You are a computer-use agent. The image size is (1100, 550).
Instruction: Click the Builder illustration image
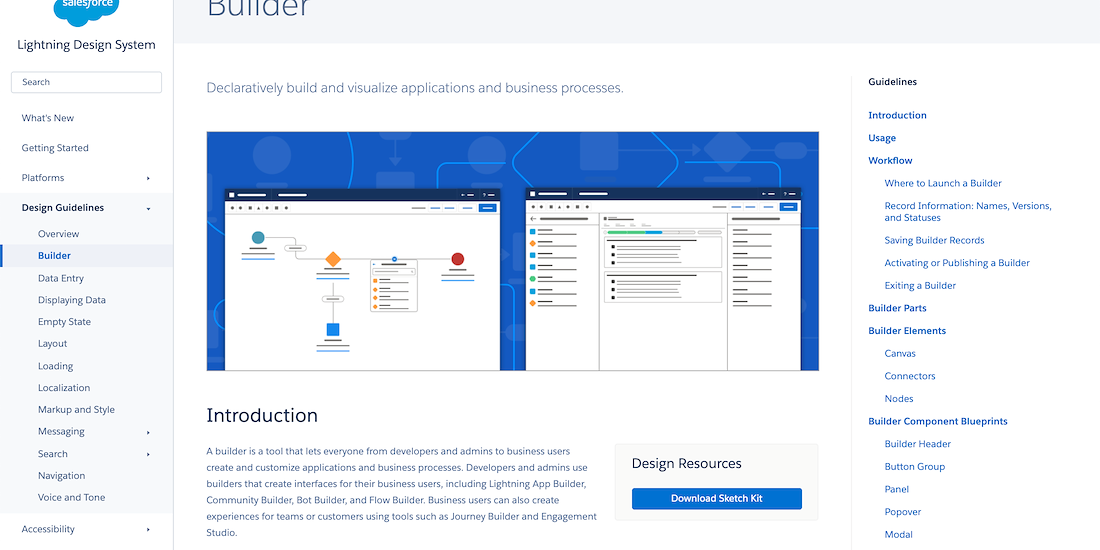(513, 251)
